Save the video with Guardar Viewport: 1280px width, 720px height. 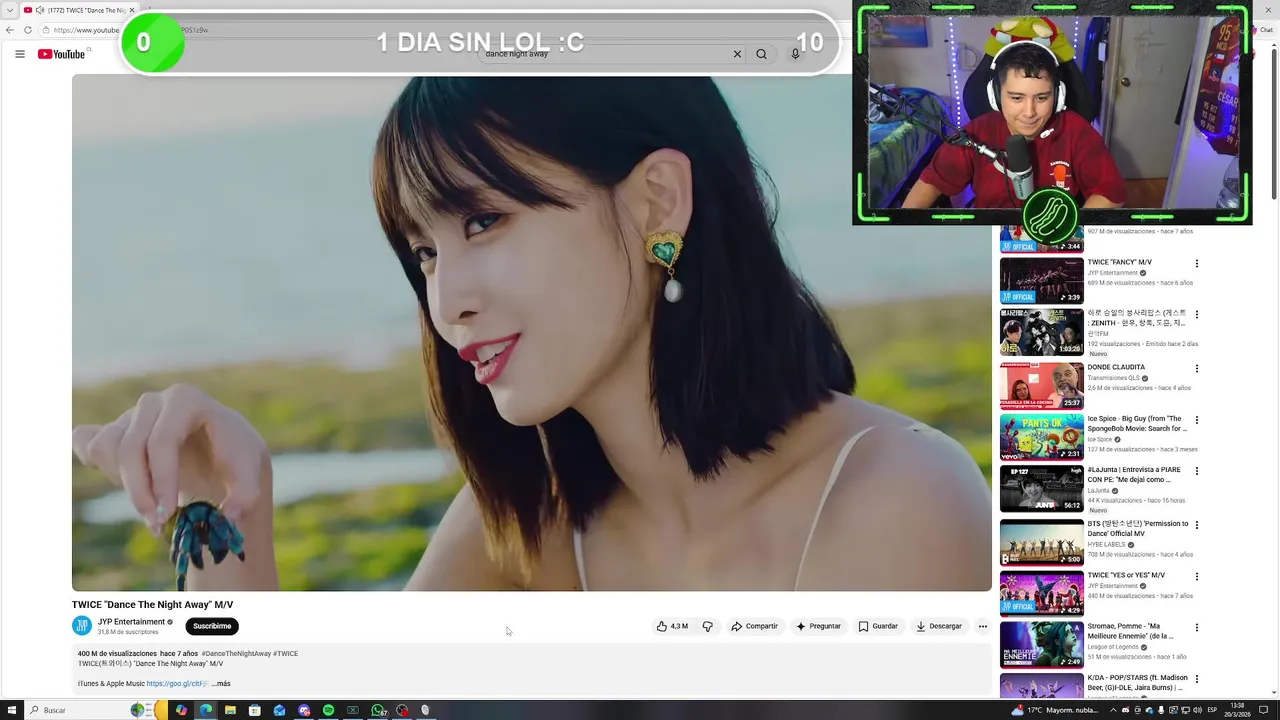[x=878, y=626]
